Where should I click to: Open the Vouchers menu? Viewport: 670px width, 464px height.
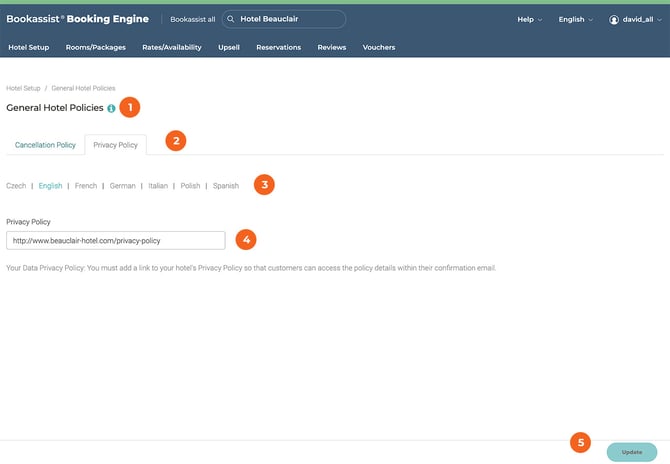coord(378,47)
